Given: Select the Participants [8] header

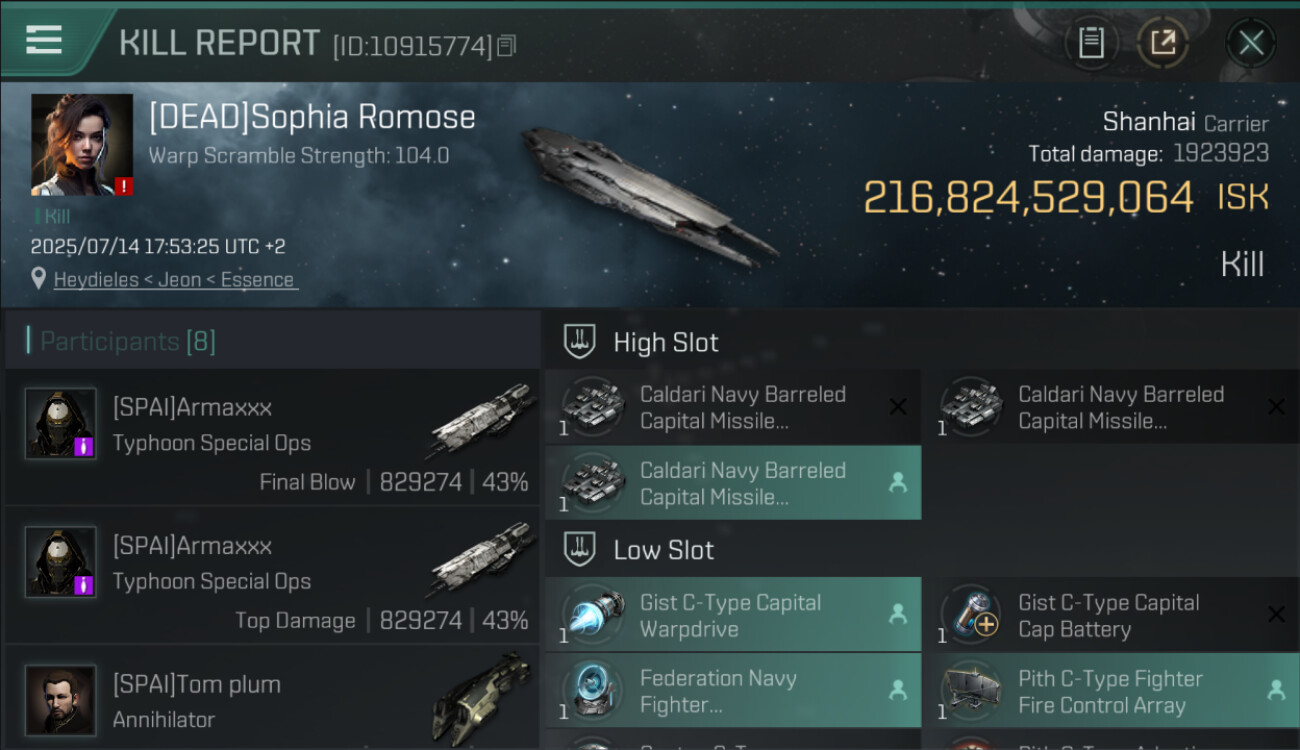Looking at the screenshot, I should (128, 342).
